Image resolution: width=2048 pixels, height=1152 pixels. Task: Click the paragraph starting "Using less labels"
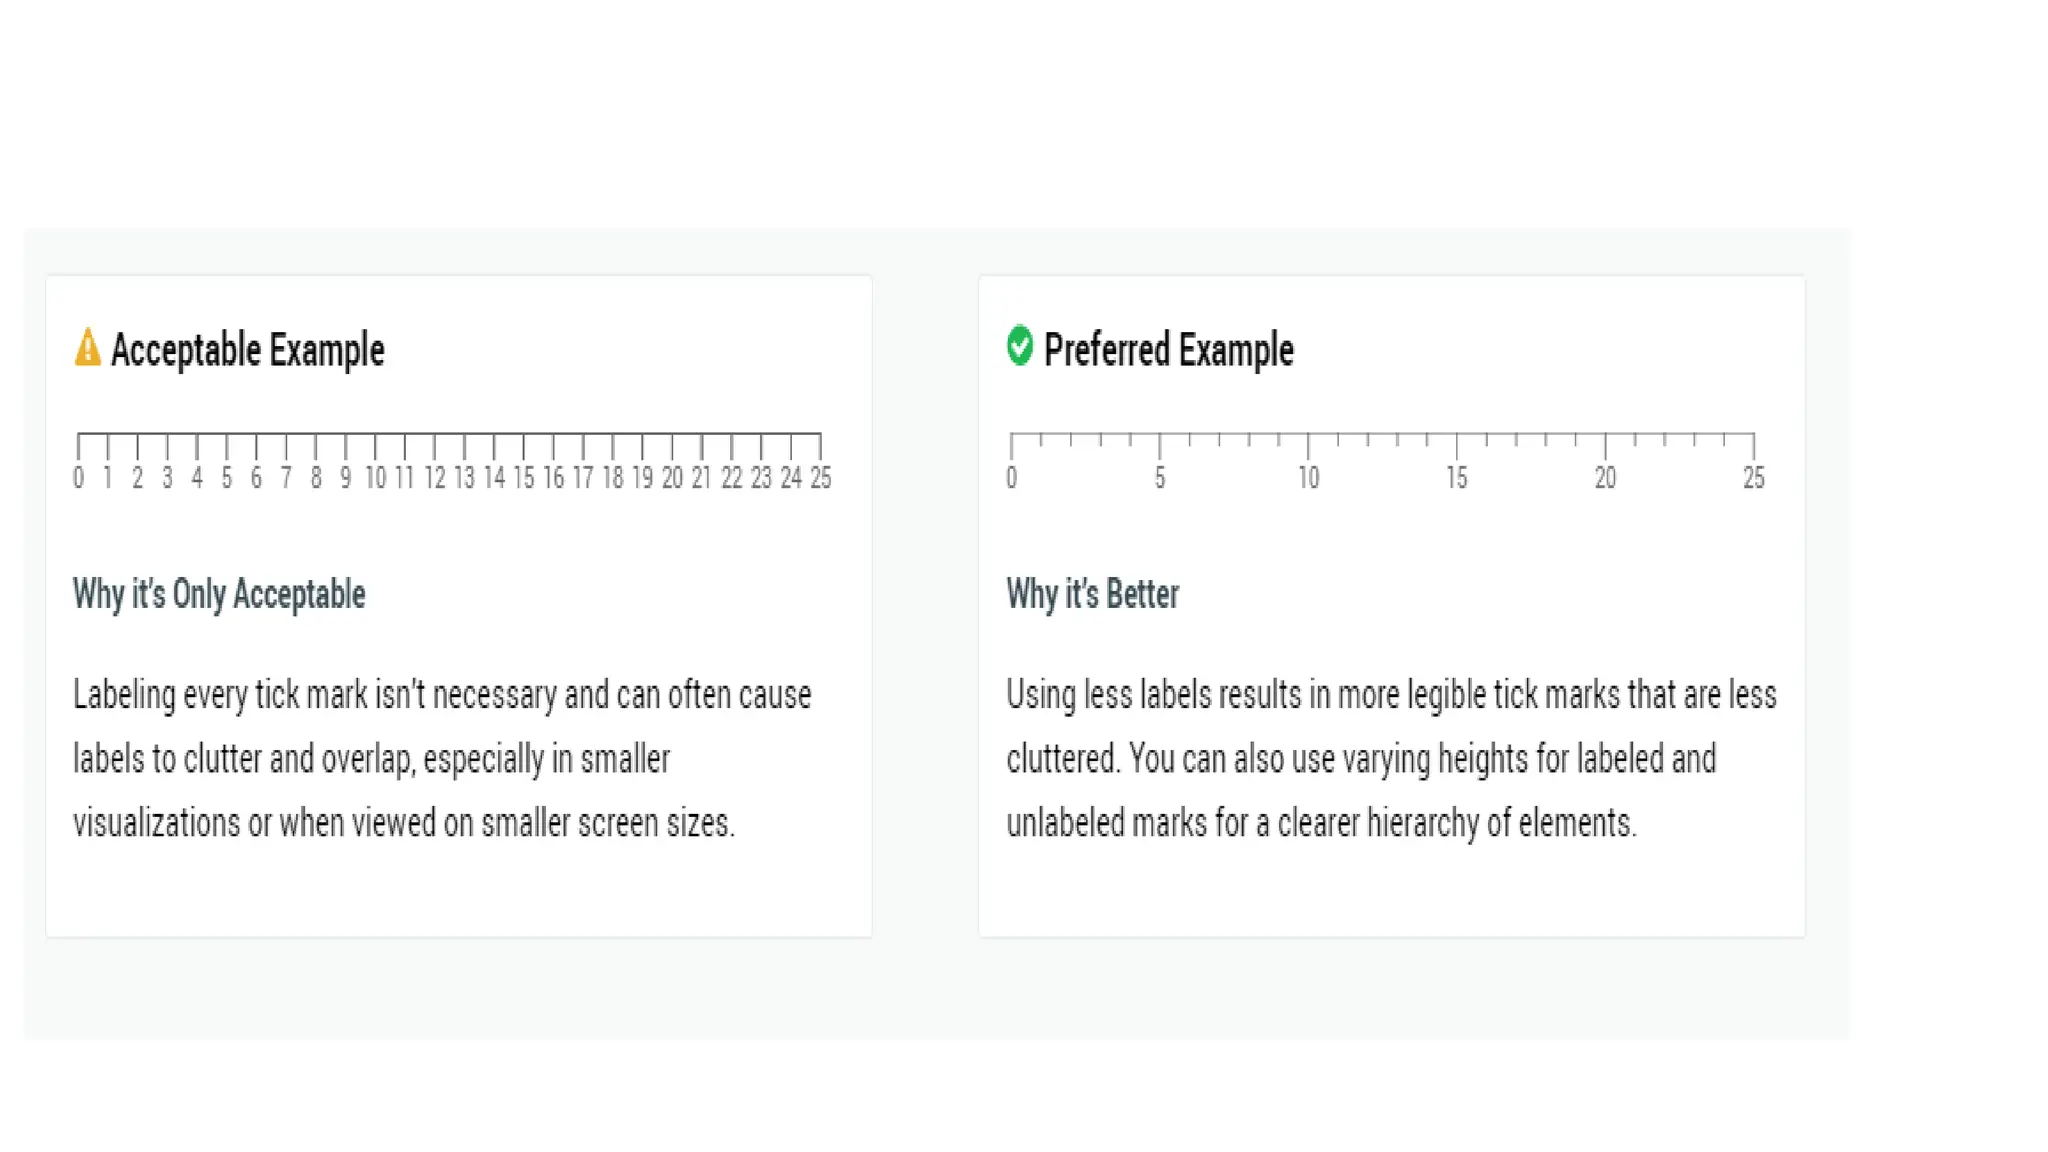coord(1391,759)
